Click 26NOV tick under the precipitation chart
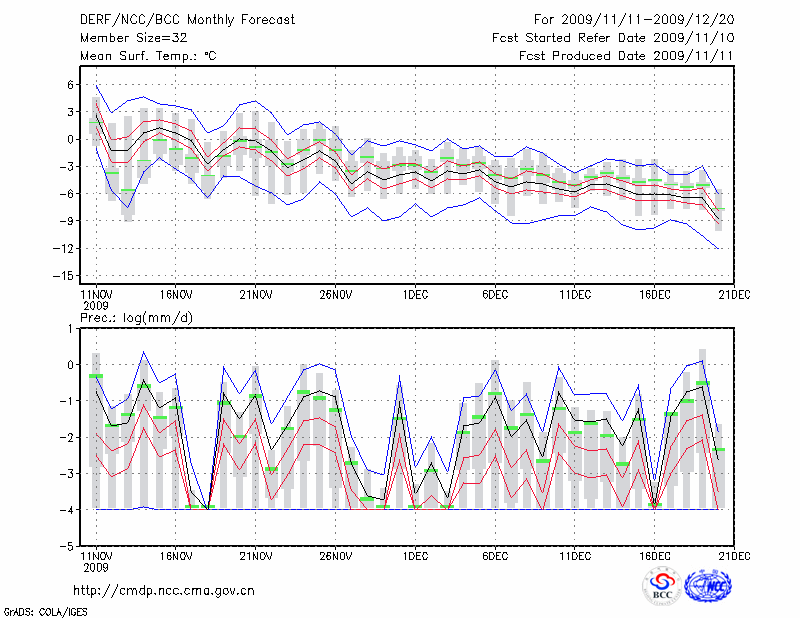Viewport: 800px width, 618px height. point(336,556)
